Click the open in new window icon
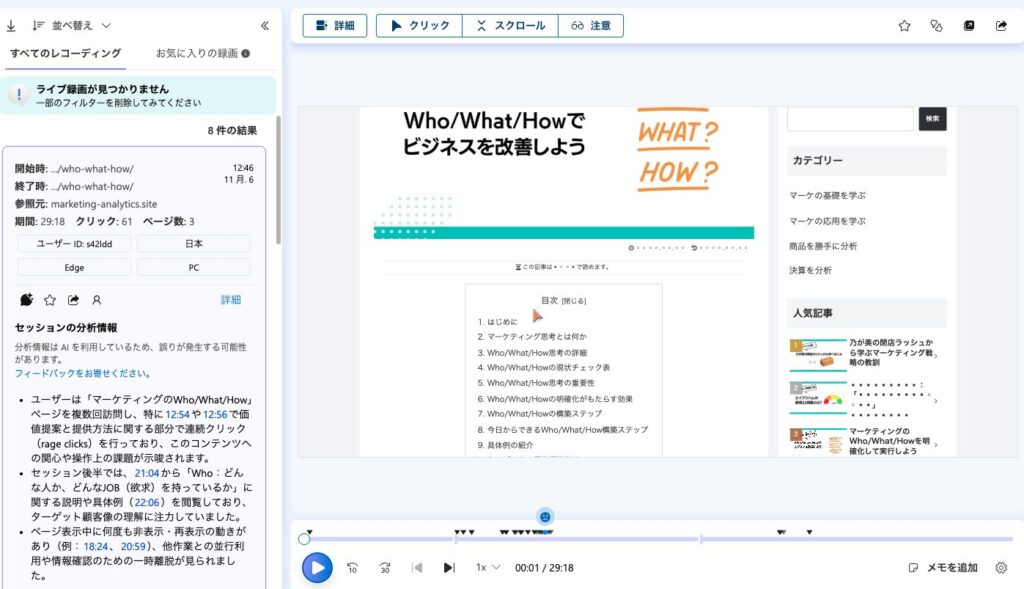This screenshot has height=589, width=1024. point(969,26)
